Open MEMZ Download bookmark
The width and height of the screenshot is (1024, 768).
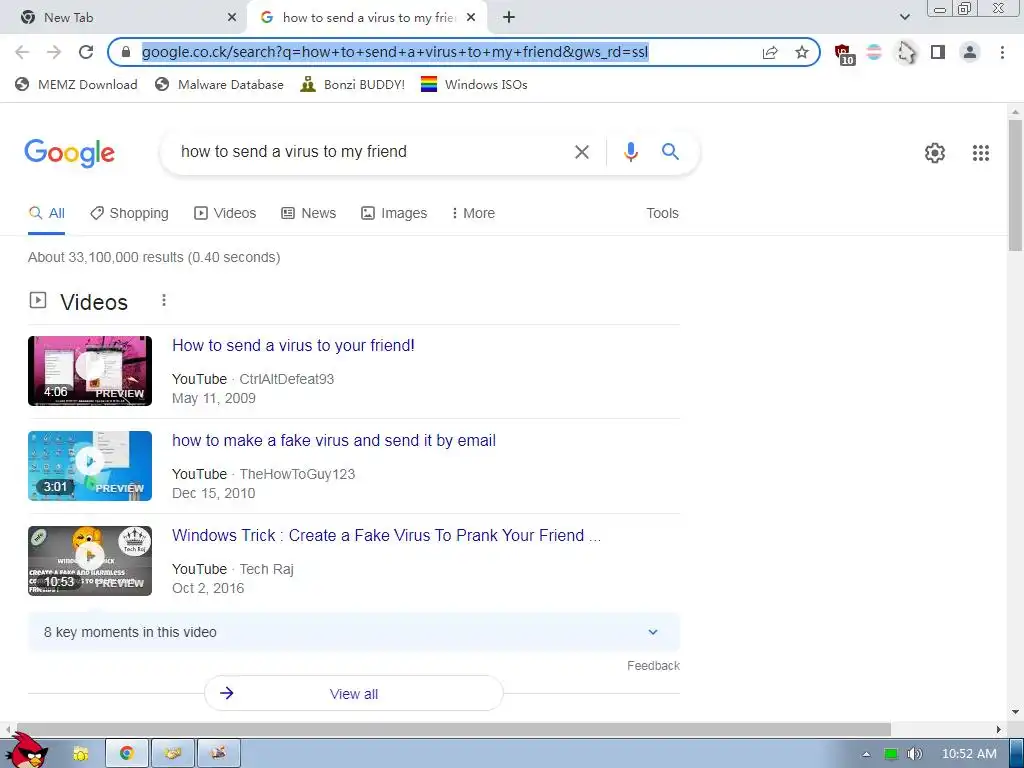click(76, 84)
